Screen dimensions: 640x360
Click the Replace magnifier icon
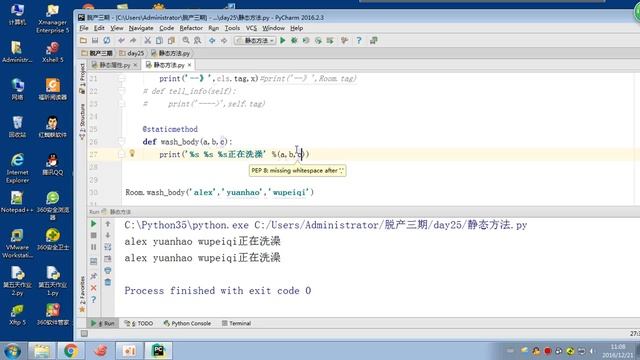click(x=198, y=40)
